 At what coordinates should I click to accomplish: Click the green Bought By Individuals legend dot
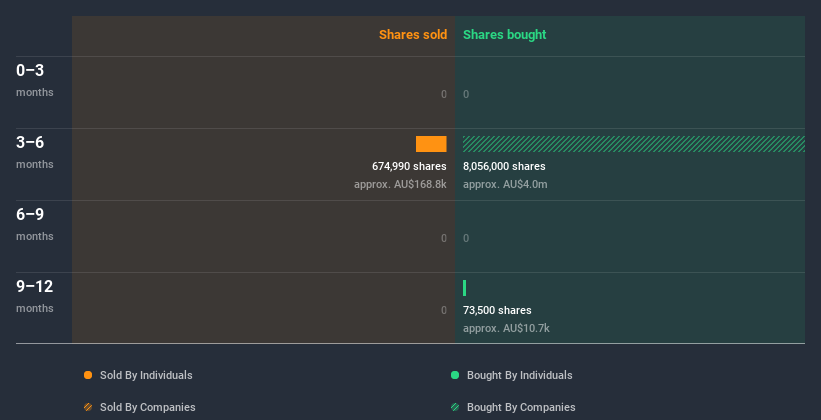[x=455, y=375]
